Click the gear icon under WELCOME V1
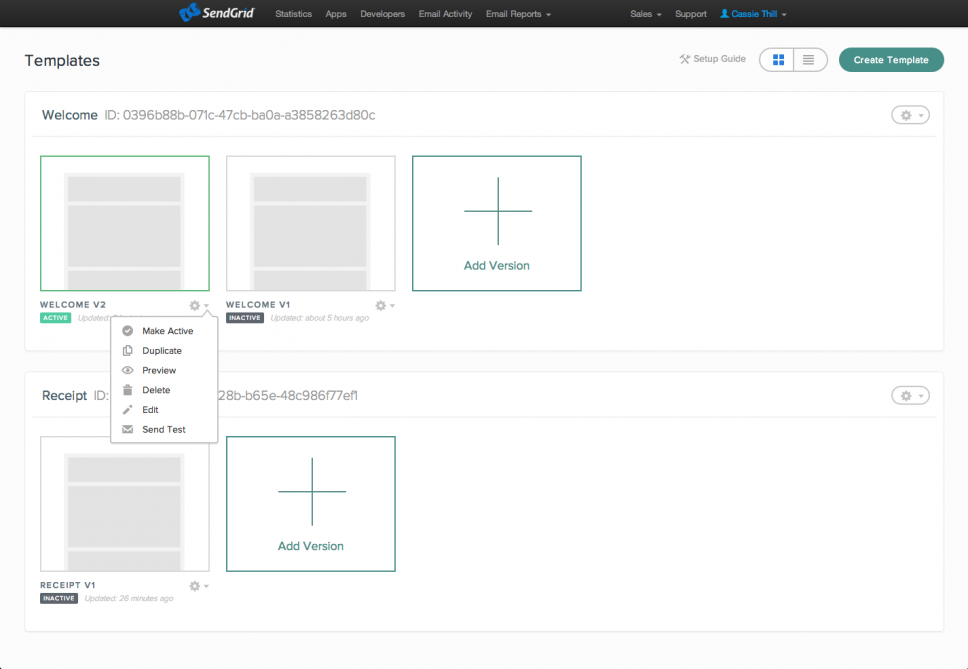 (380, 305)
